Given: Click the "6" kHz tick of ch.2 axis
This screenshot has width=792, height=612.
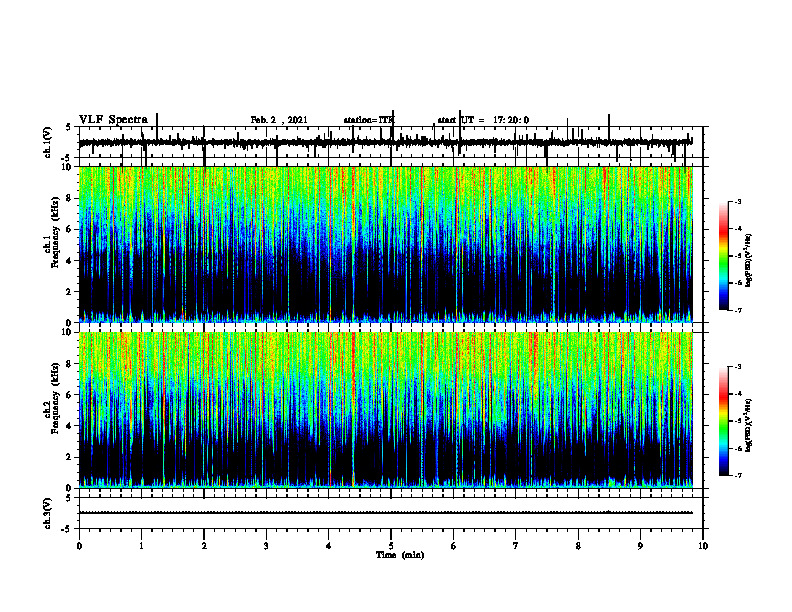Looking at the screenshot, I should [x=70, y=395].
